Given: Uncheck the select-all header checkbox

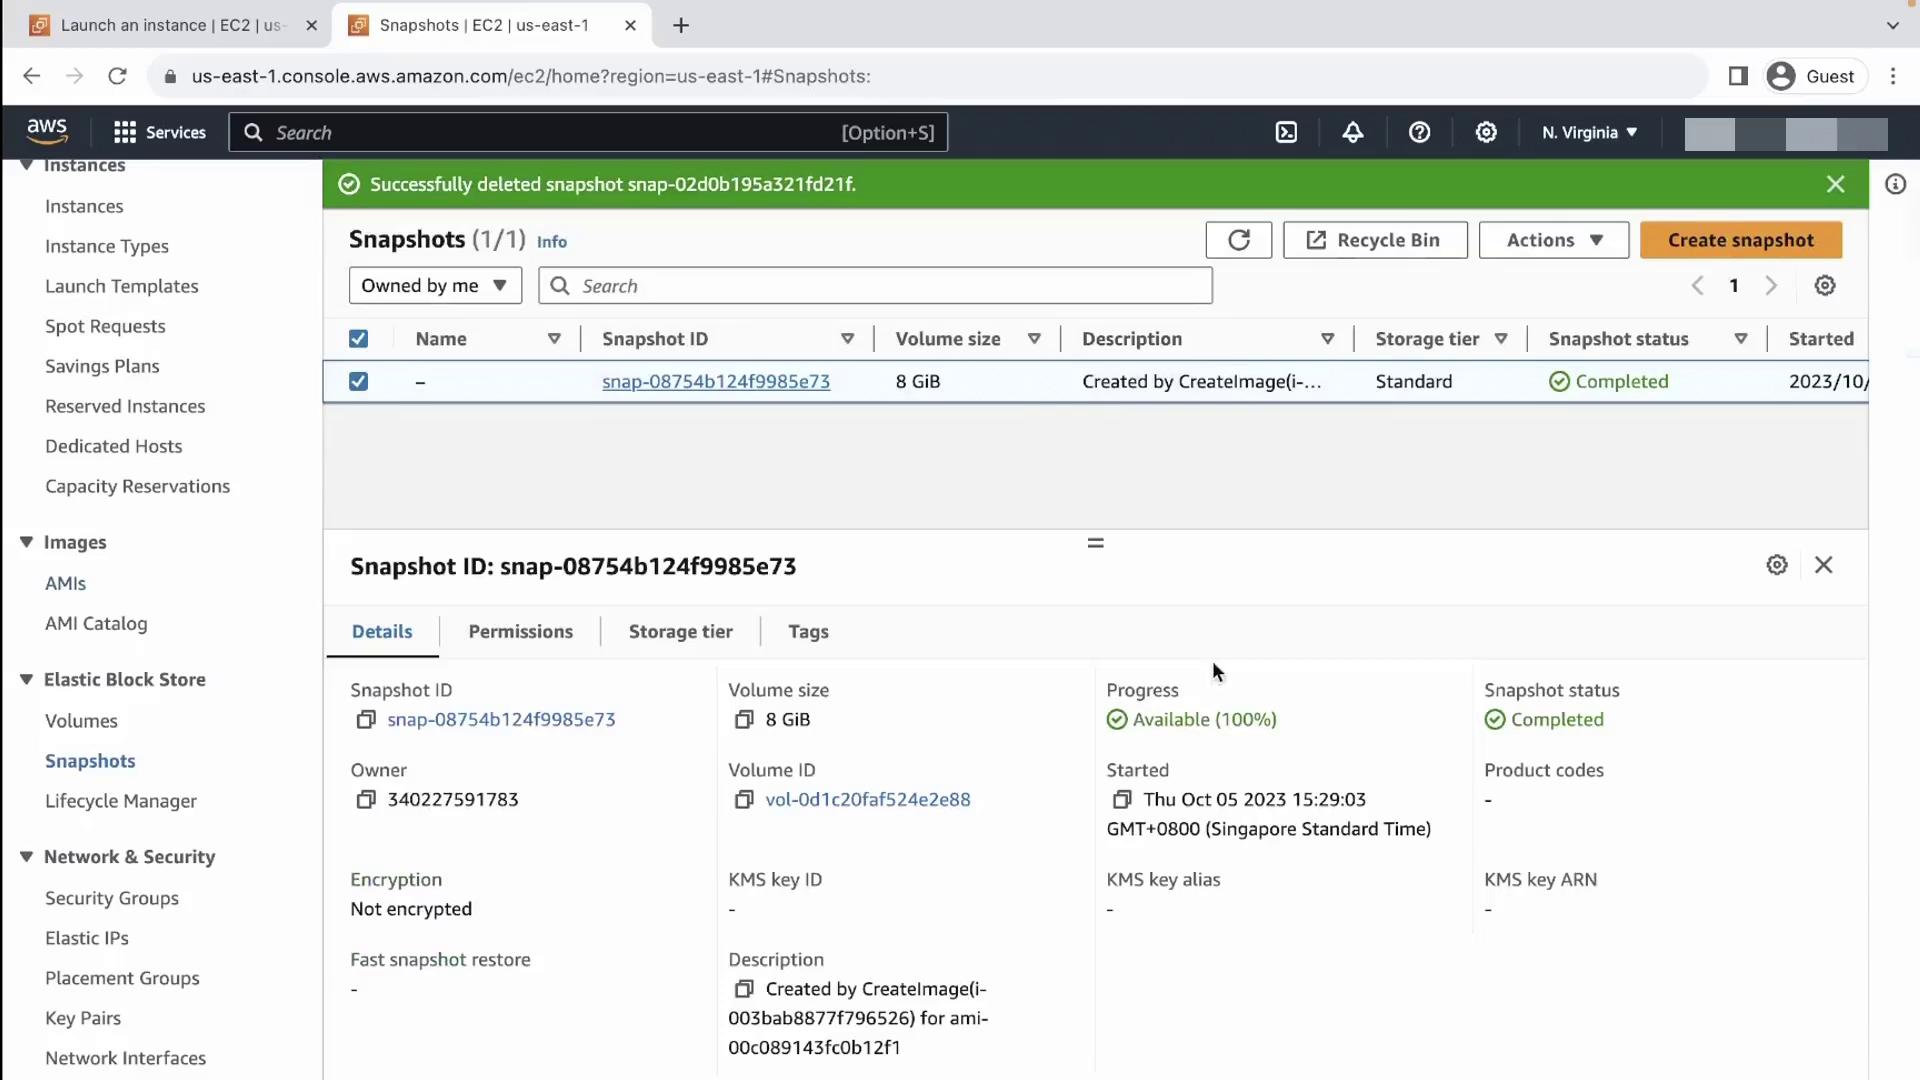Looking at the screenshot, I should (x=358, y=339).
